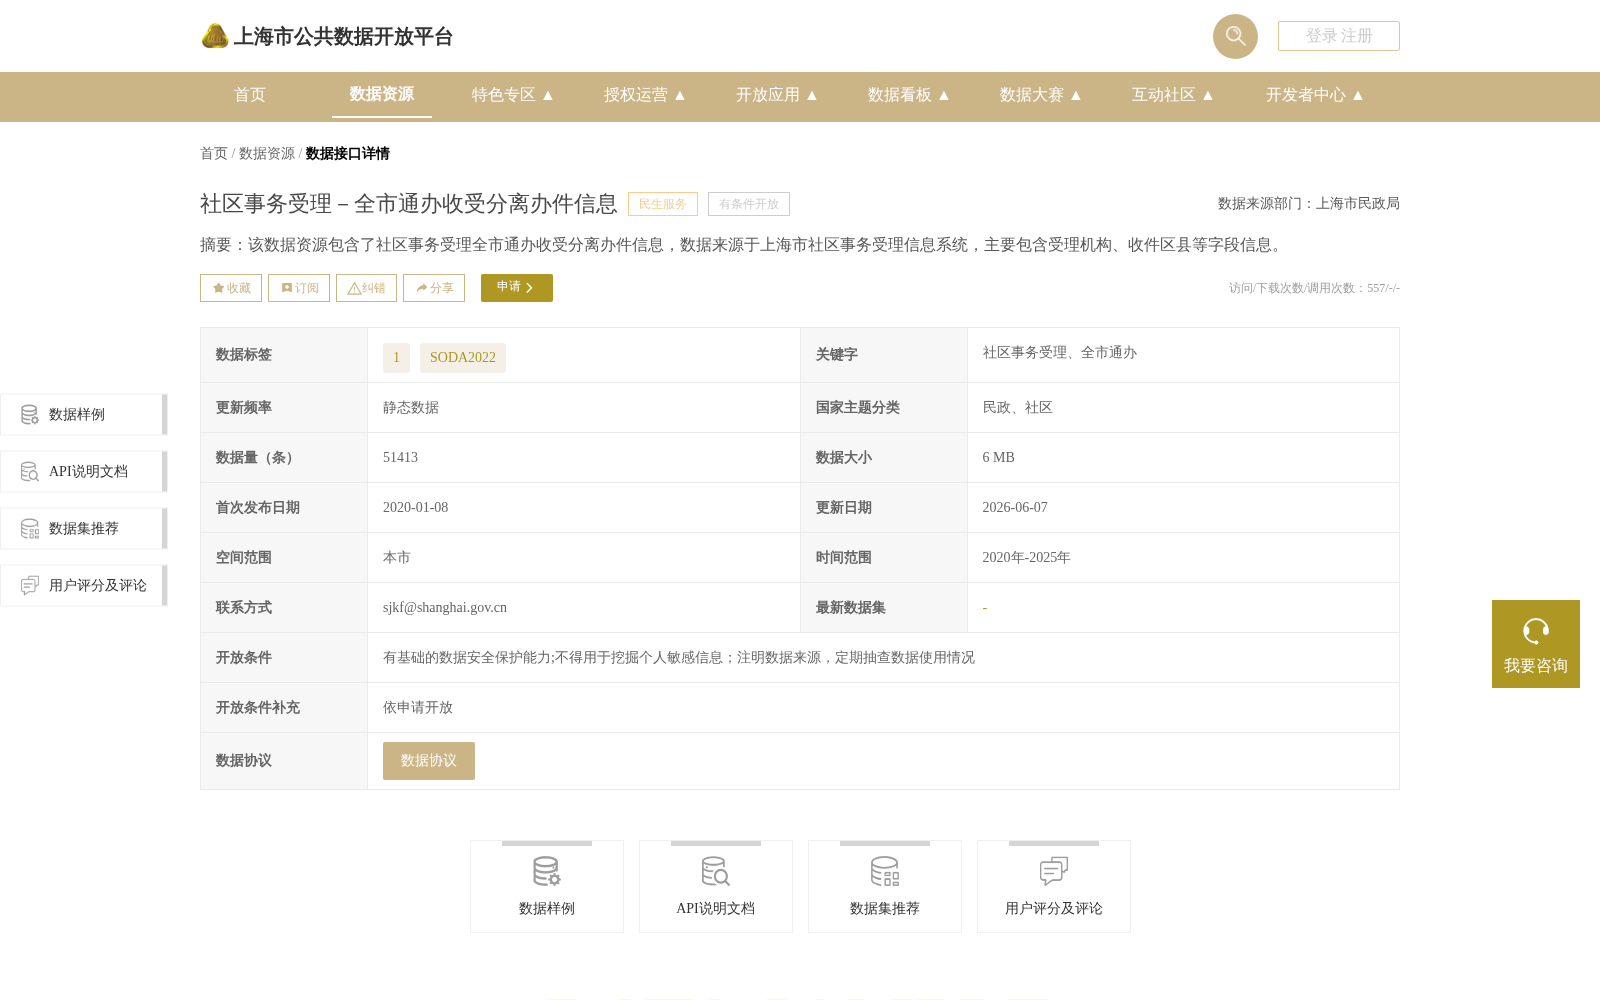Viewport: 1600px width, 1000px height.
Task: Click visit count text 557/-/-
Action: click(1383, 288)
